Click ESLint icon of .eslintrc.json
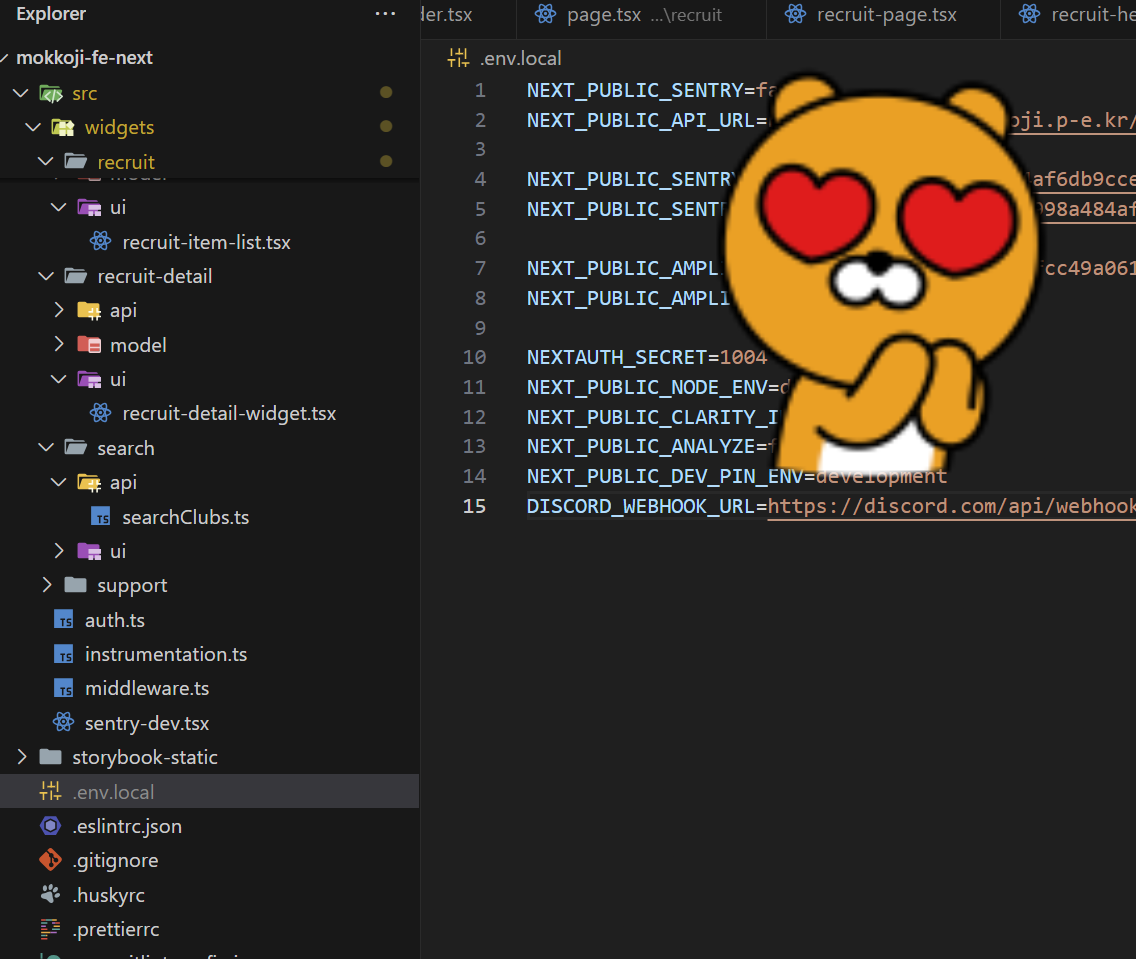 50,826
